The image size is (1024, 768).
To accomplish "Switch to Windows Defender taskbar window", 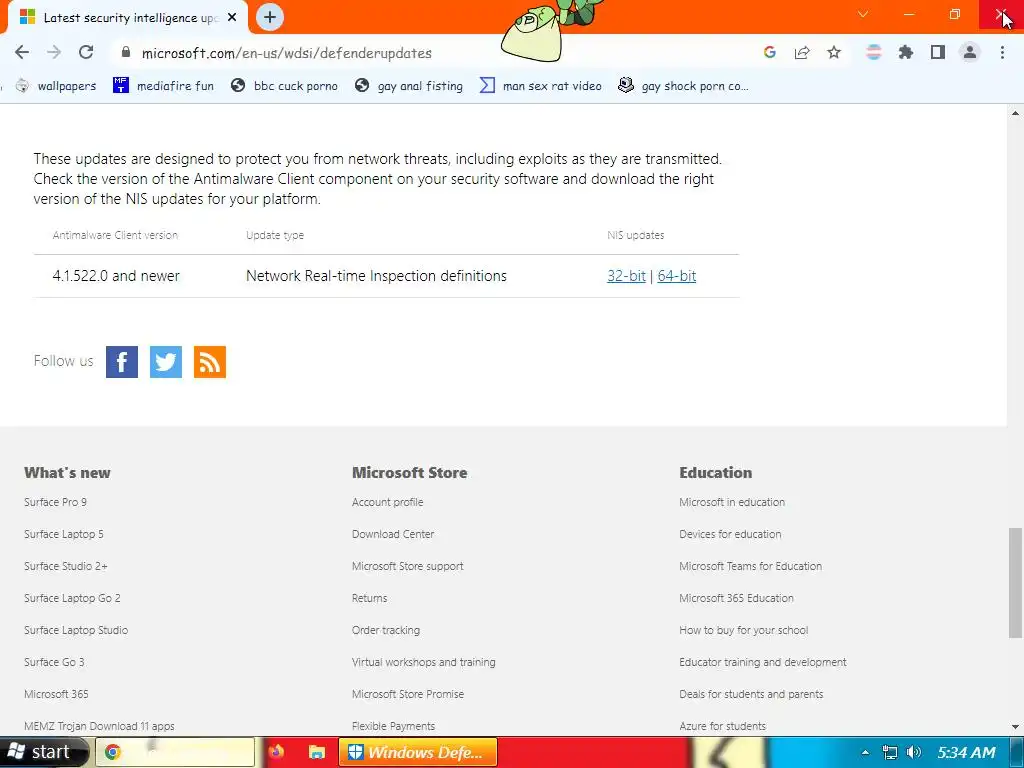I will 418,752.
